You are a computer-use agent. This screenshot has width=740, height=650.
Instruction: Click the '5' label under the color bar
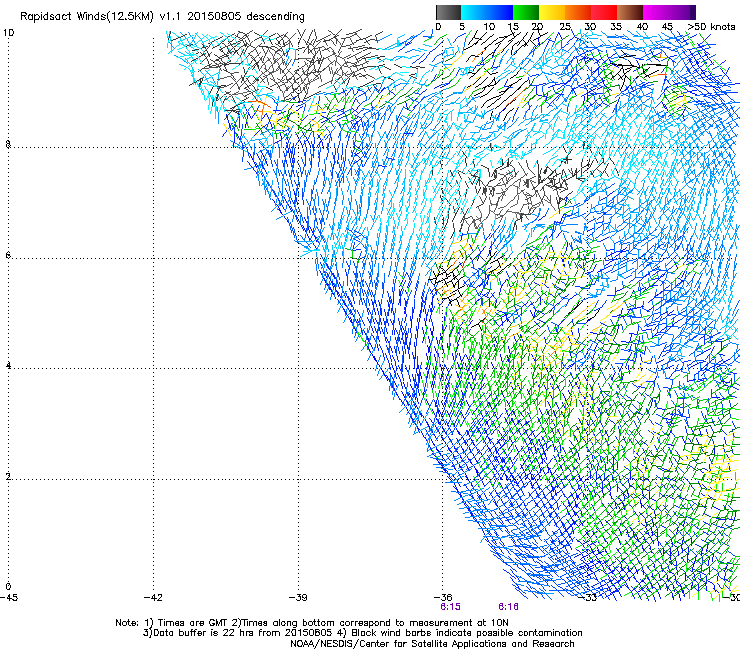pyautogui.click(x=462, y=27)
